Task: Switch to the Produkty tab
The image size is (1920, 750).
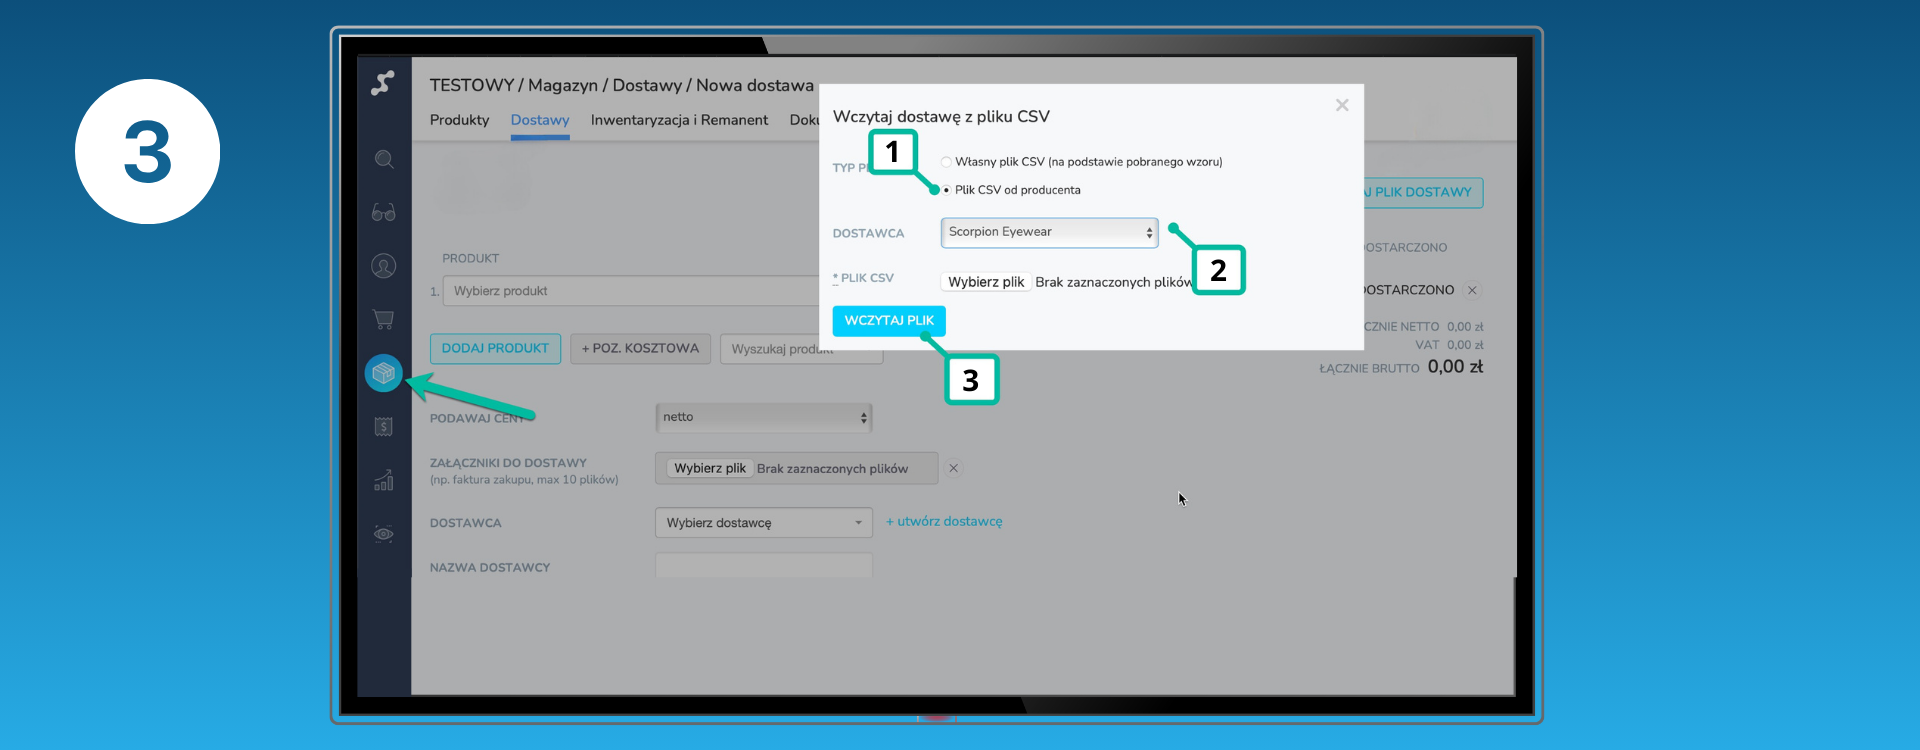Action: tap(459, 120)
